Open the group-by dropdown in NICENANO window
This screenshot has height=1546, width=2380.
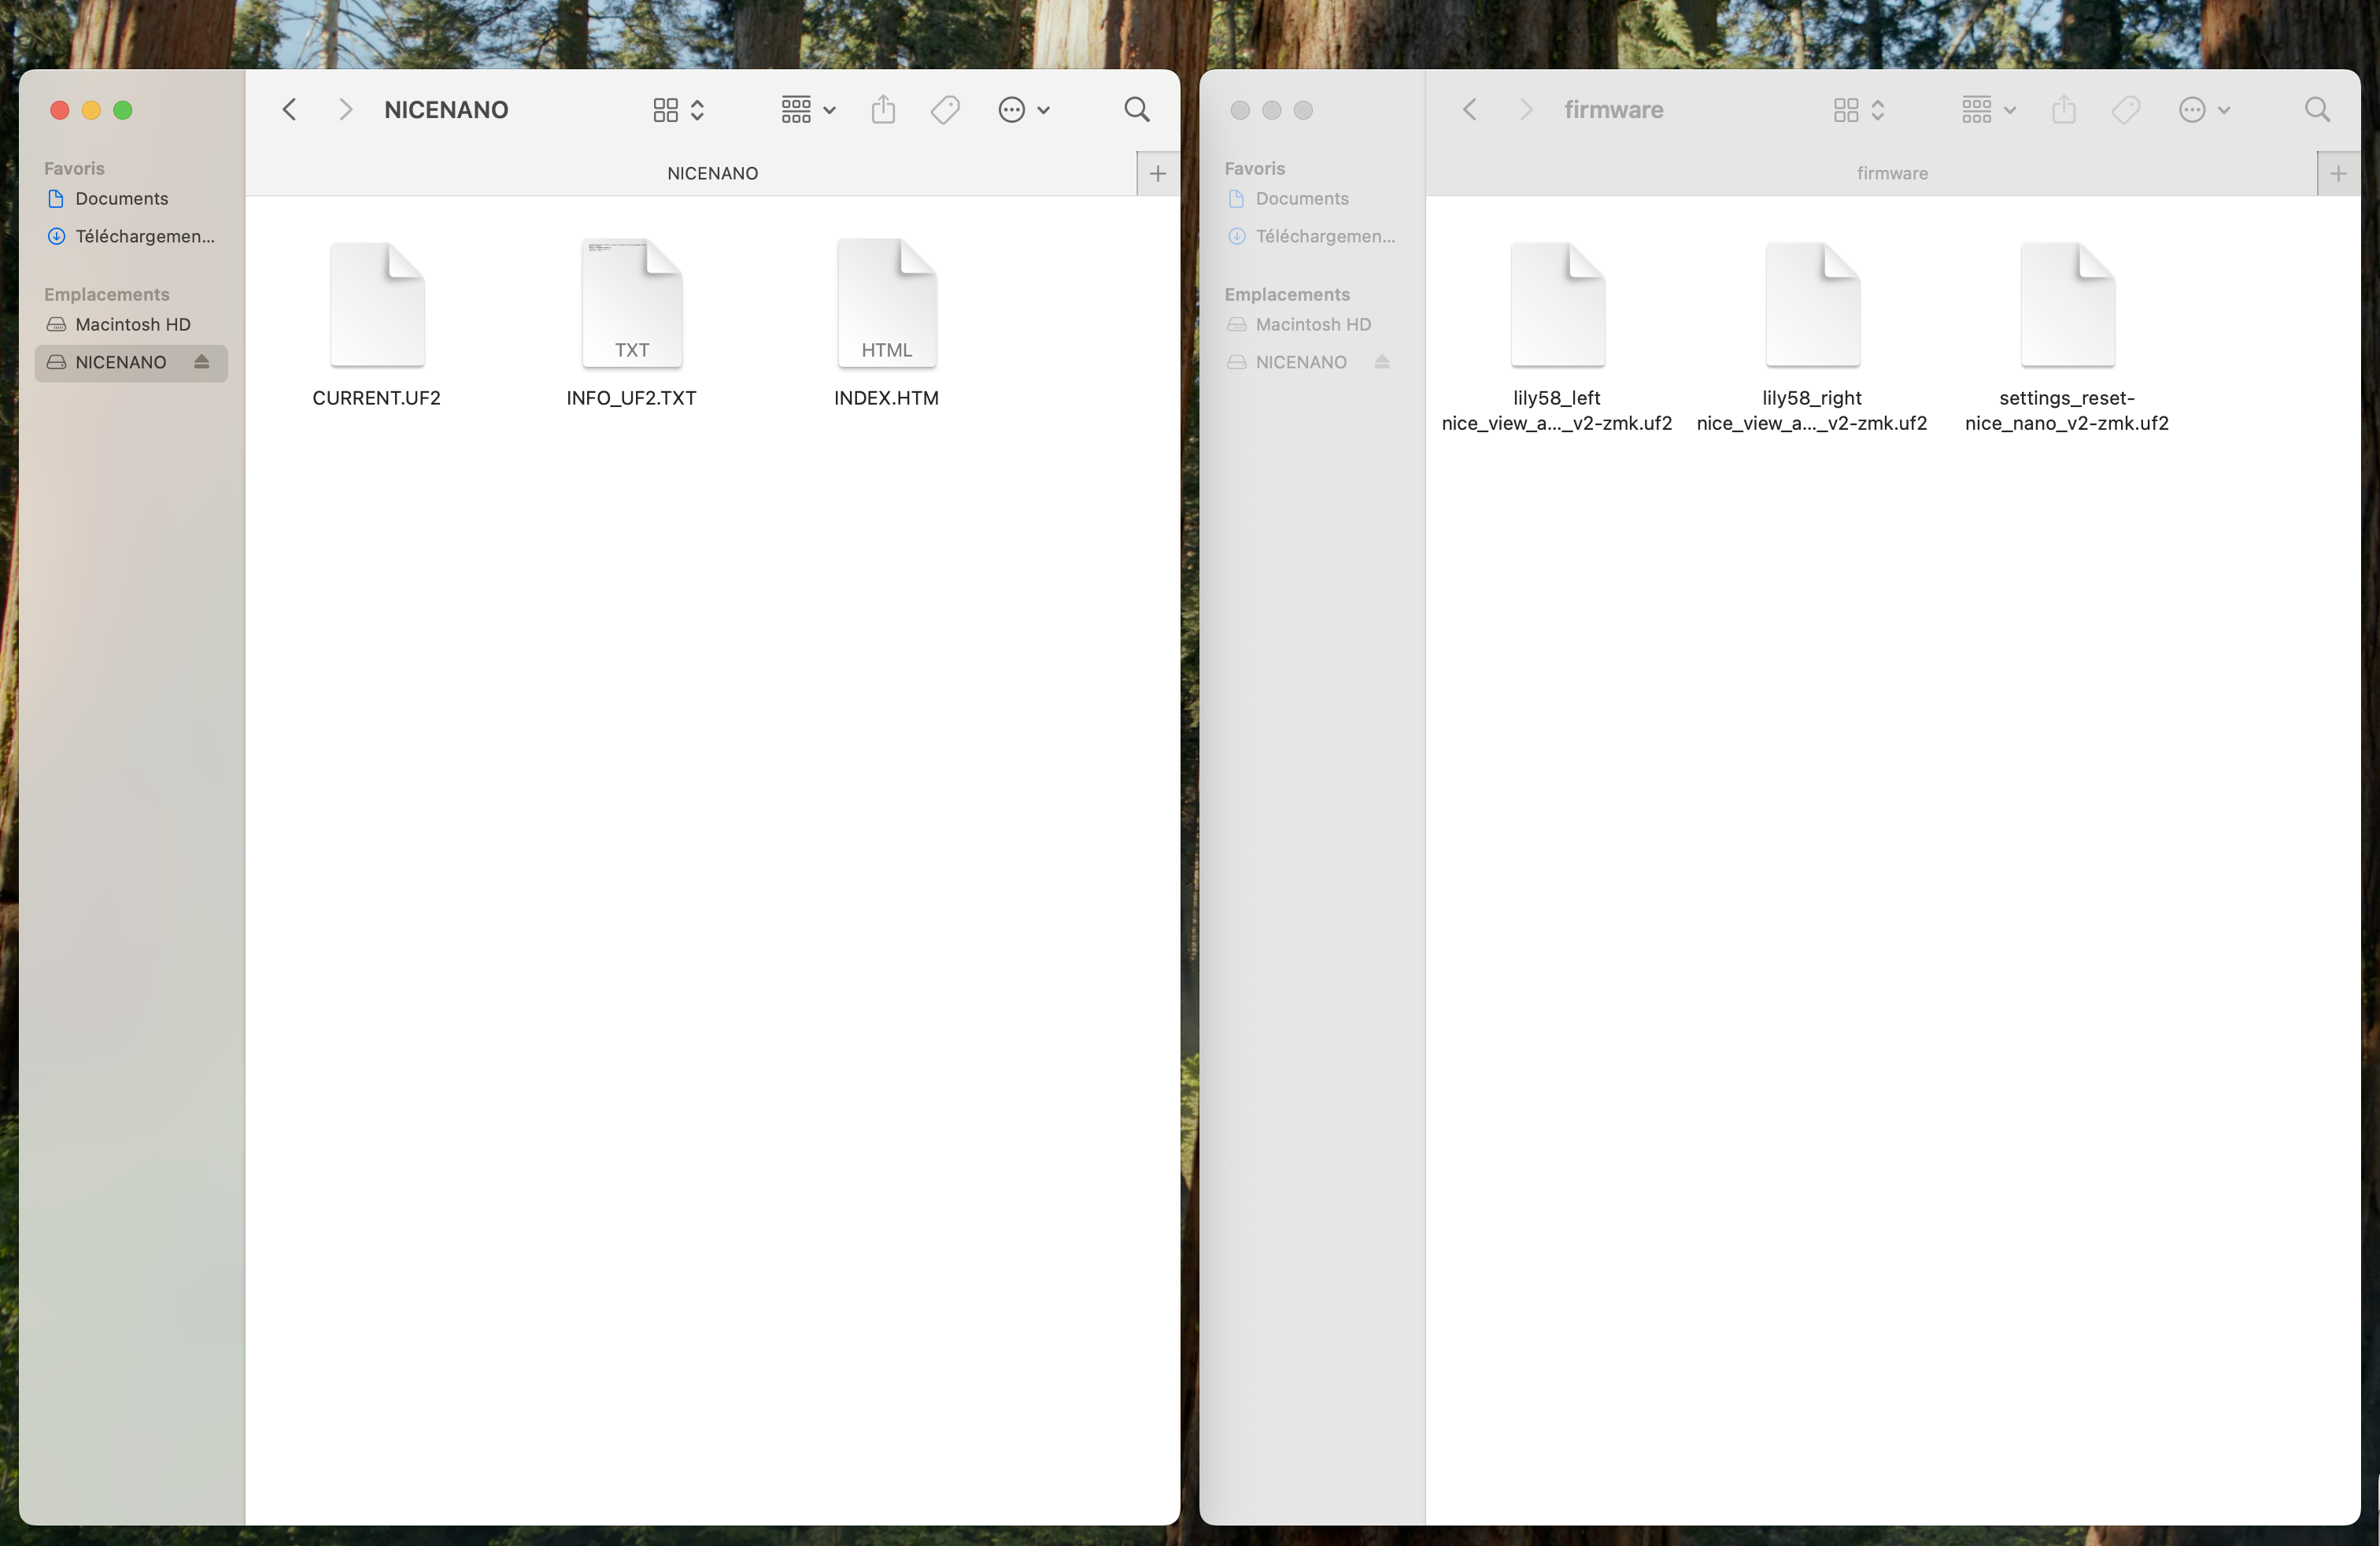(x=808, y=109)
